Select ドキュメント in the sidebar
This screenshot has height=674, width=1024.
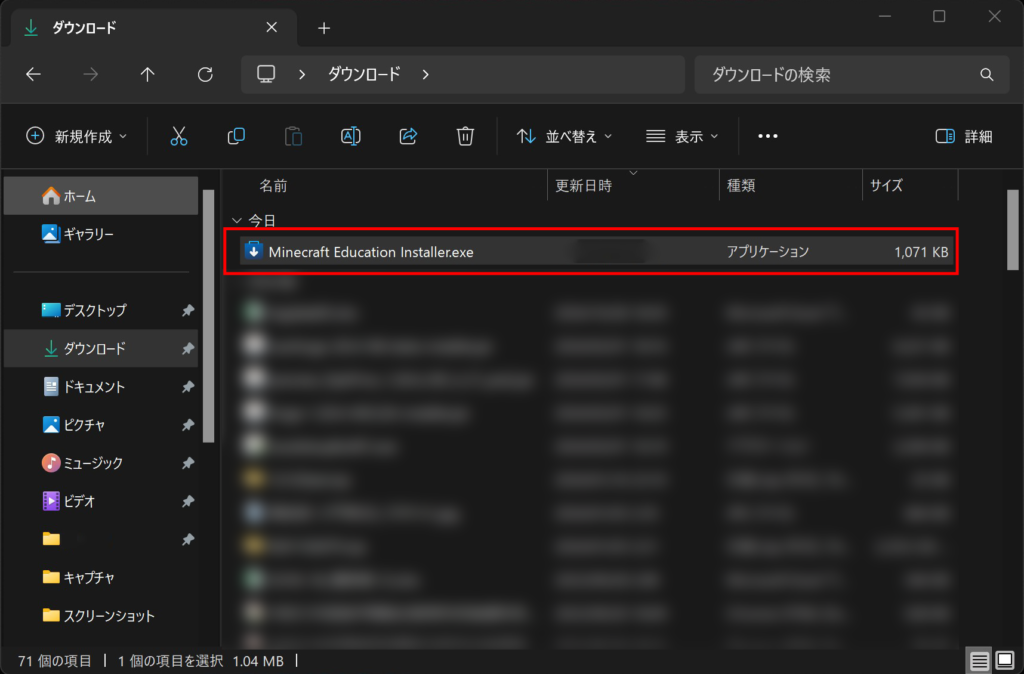94,386
